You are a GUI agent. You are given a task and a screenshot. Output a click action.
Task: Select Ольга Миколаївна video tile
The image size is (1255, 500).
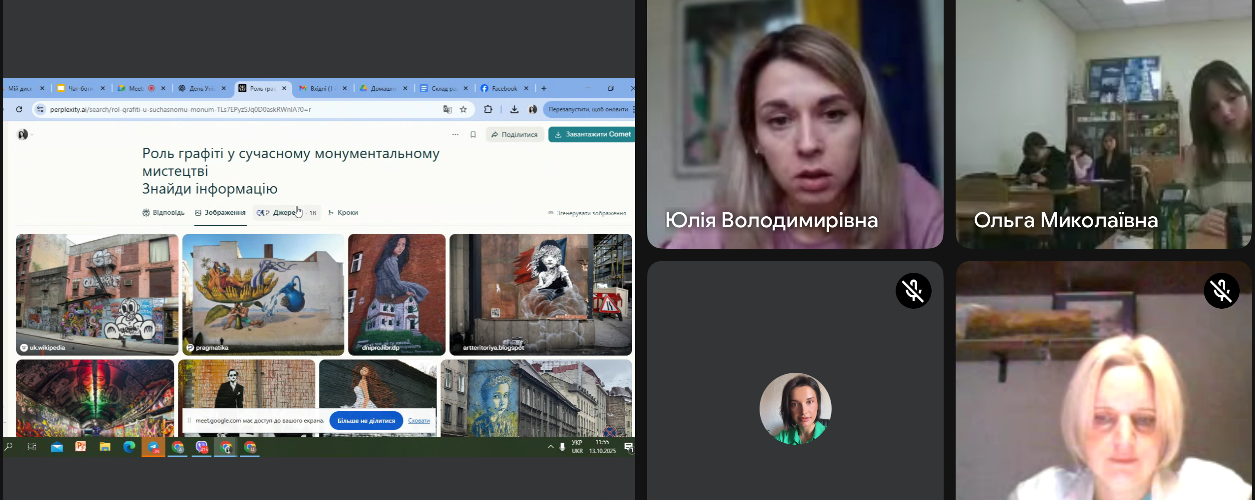click(x=1104, y=124)
